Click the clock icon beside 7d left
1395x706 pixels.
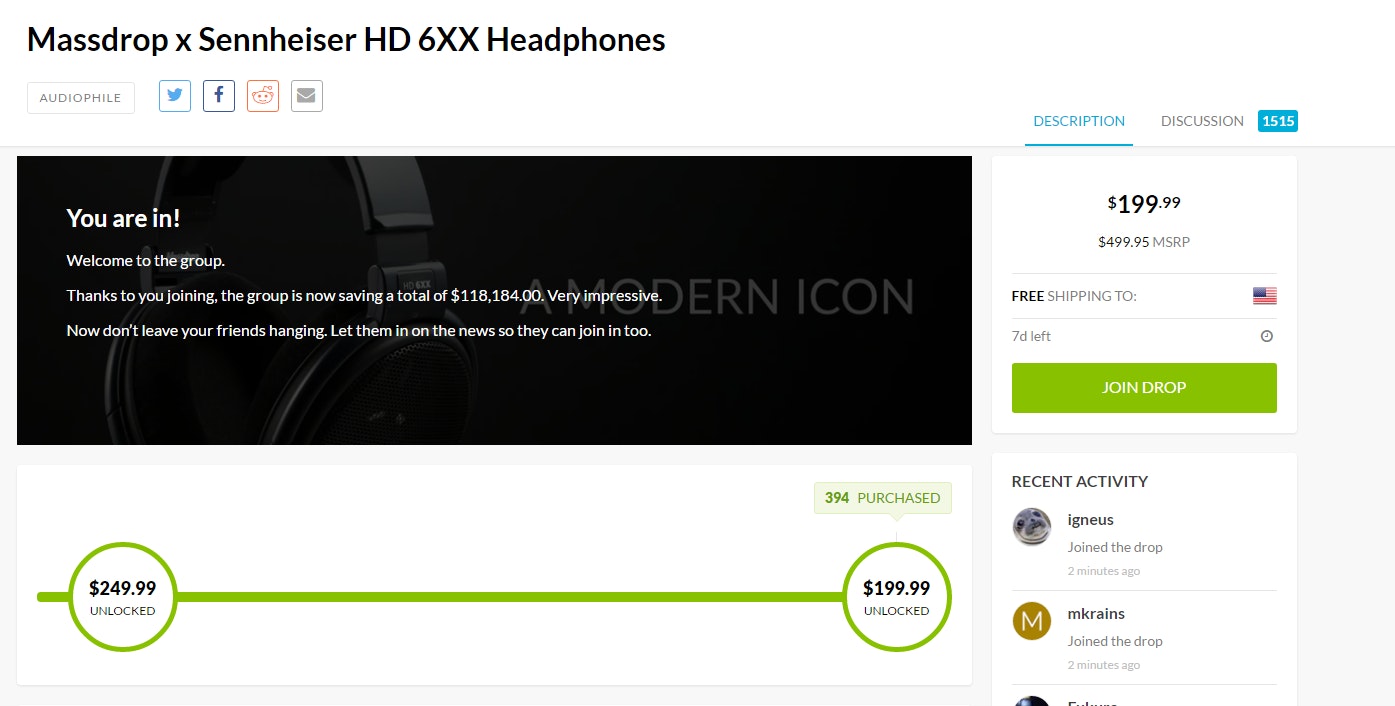click(x=1267, y=336)
